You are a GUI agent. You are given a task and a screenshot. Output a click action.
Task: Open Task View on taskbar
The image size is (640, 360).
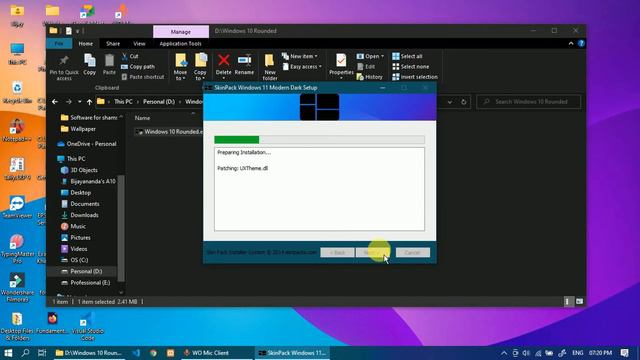pyautogui.click(x=42, y=353)
